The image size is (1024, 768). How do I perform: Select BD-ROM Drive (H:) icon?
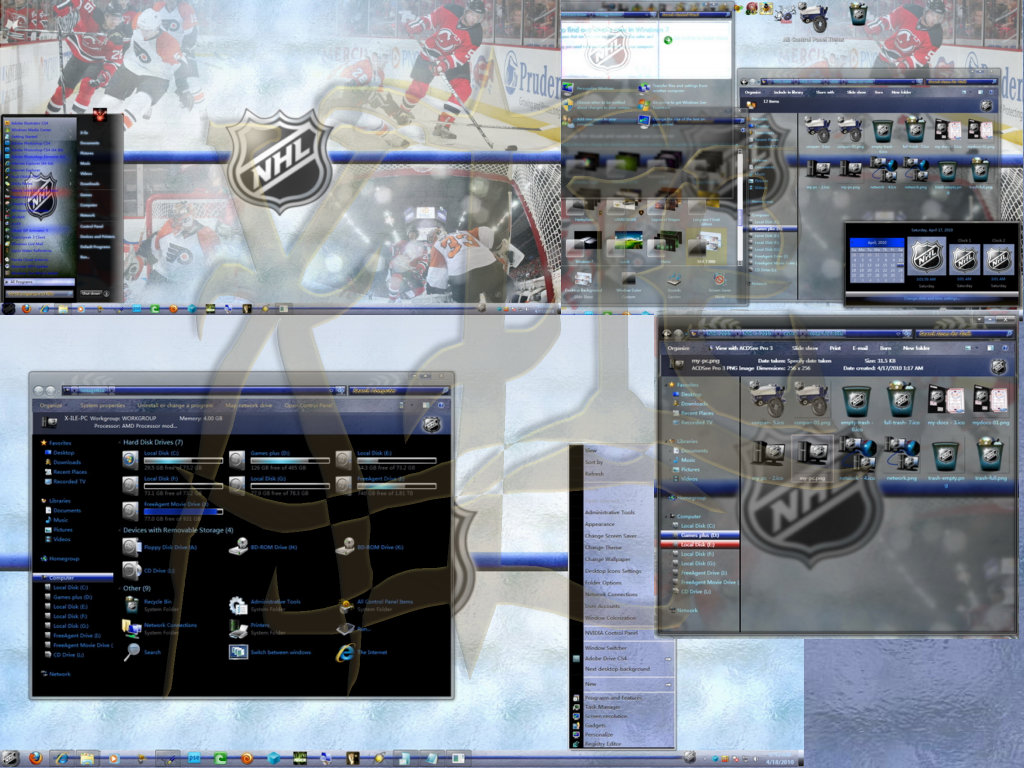click(x=238, y=547)
